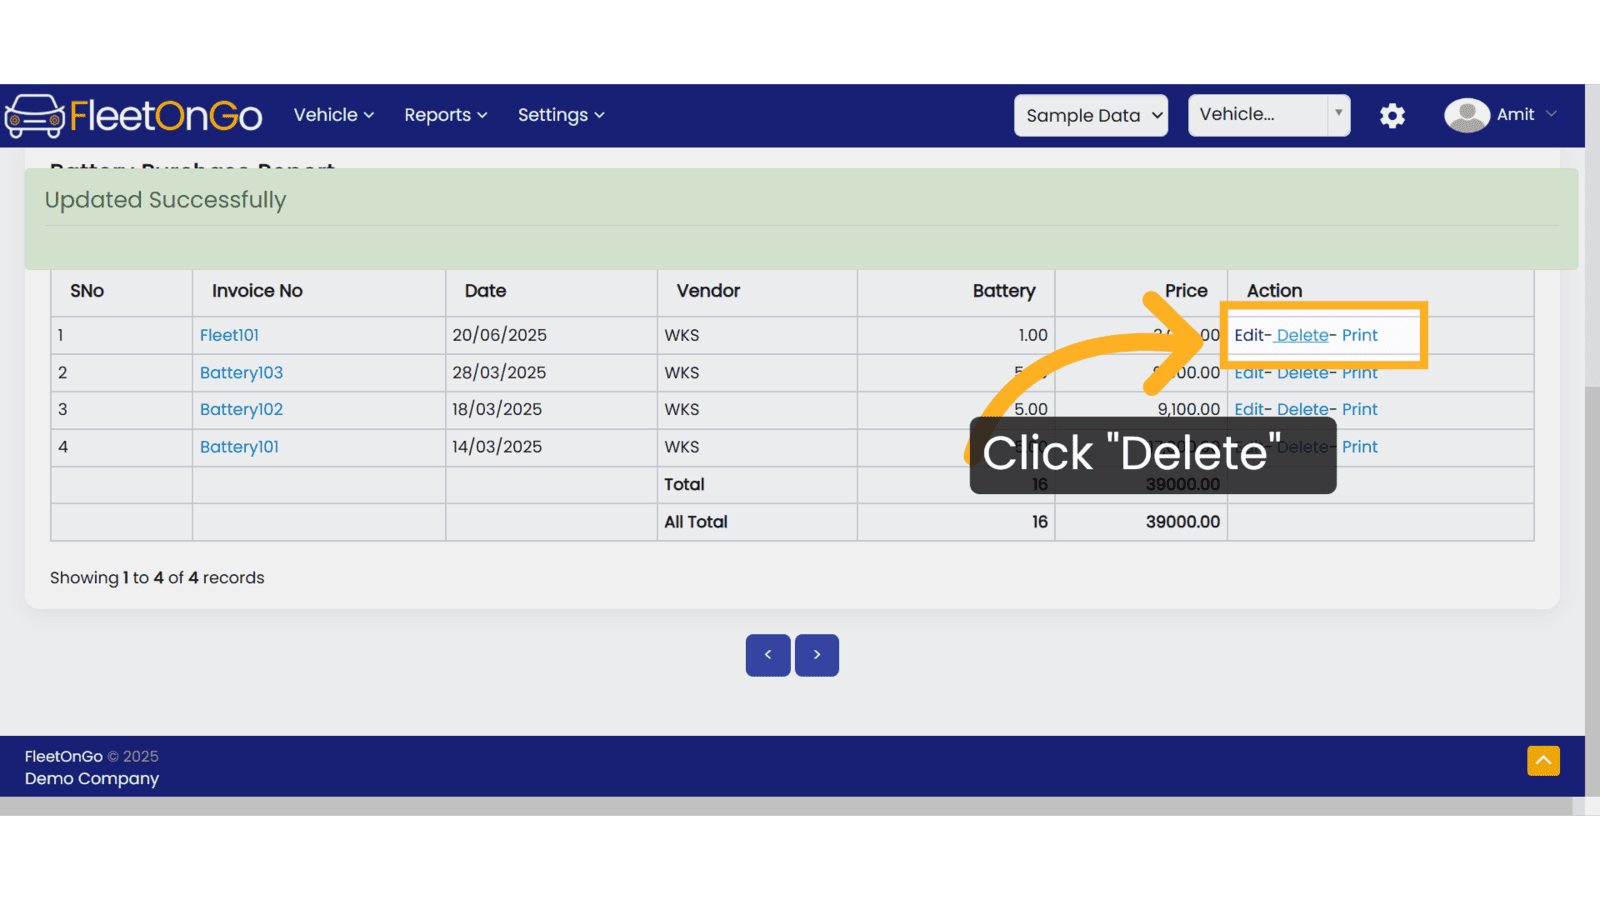Click Delete for invoice Battery102
The width and height of the screenshot is (1600, 900).
click(x=1302, y=410)
